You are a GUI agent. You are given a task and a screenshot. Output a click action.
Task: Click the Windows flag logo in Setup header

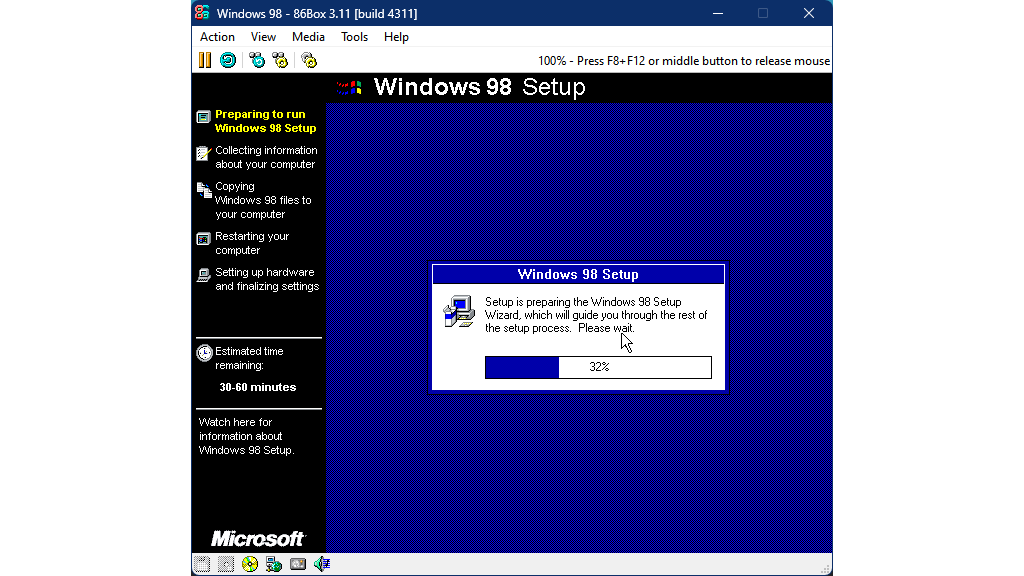[349, 87]
